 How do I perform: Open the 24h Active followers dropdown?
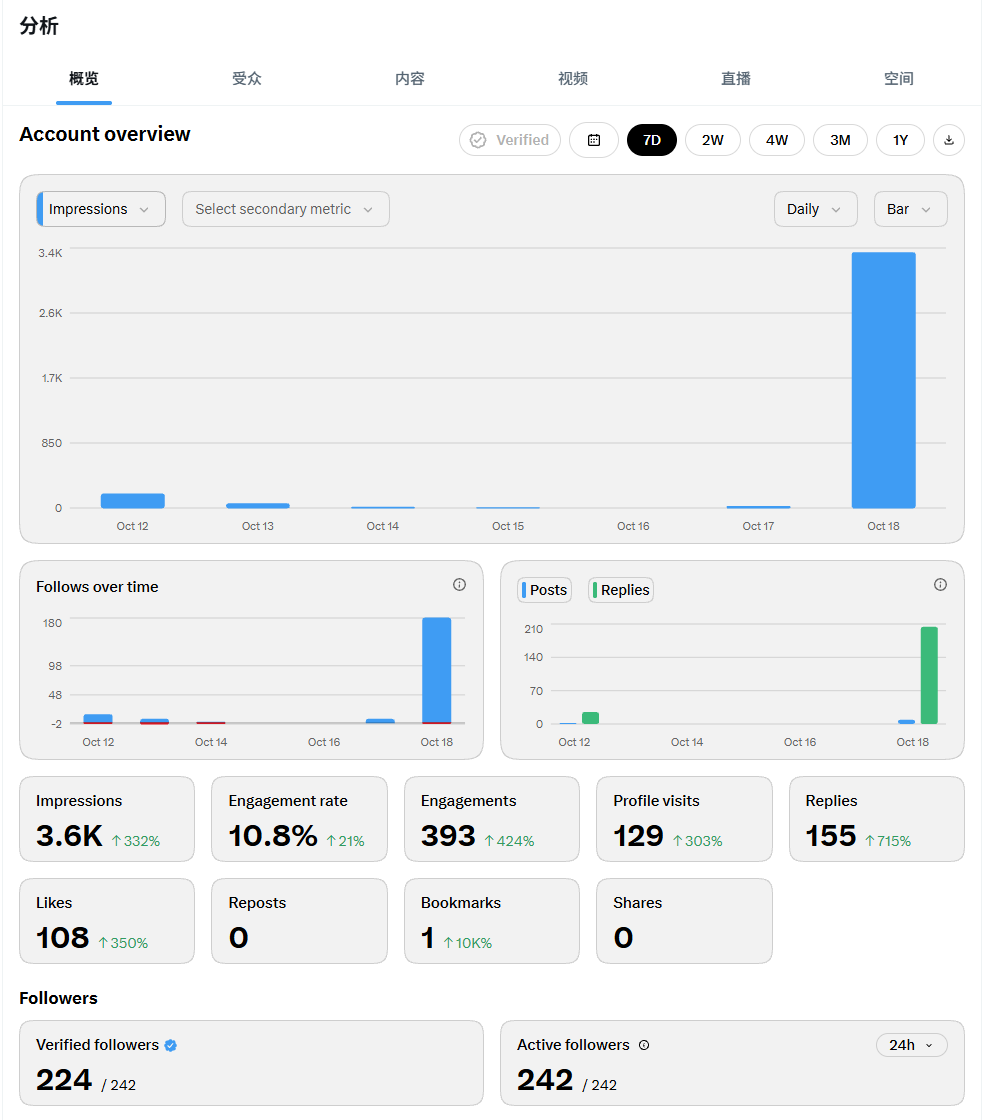[x=912, y=1045]
